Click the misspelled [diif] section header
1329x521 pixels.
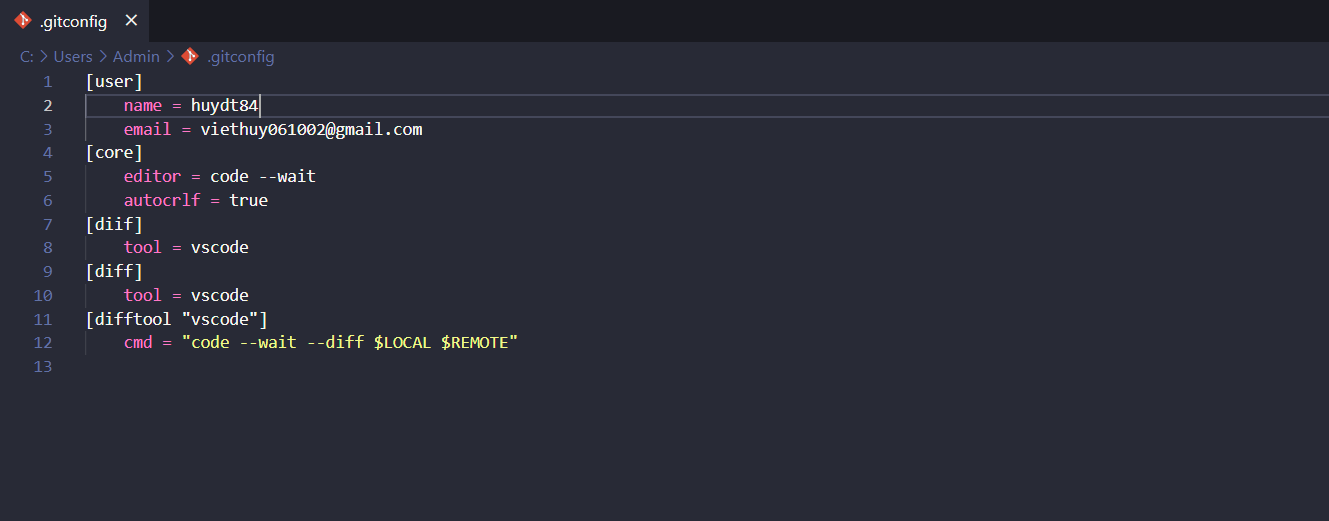(114, 224)
